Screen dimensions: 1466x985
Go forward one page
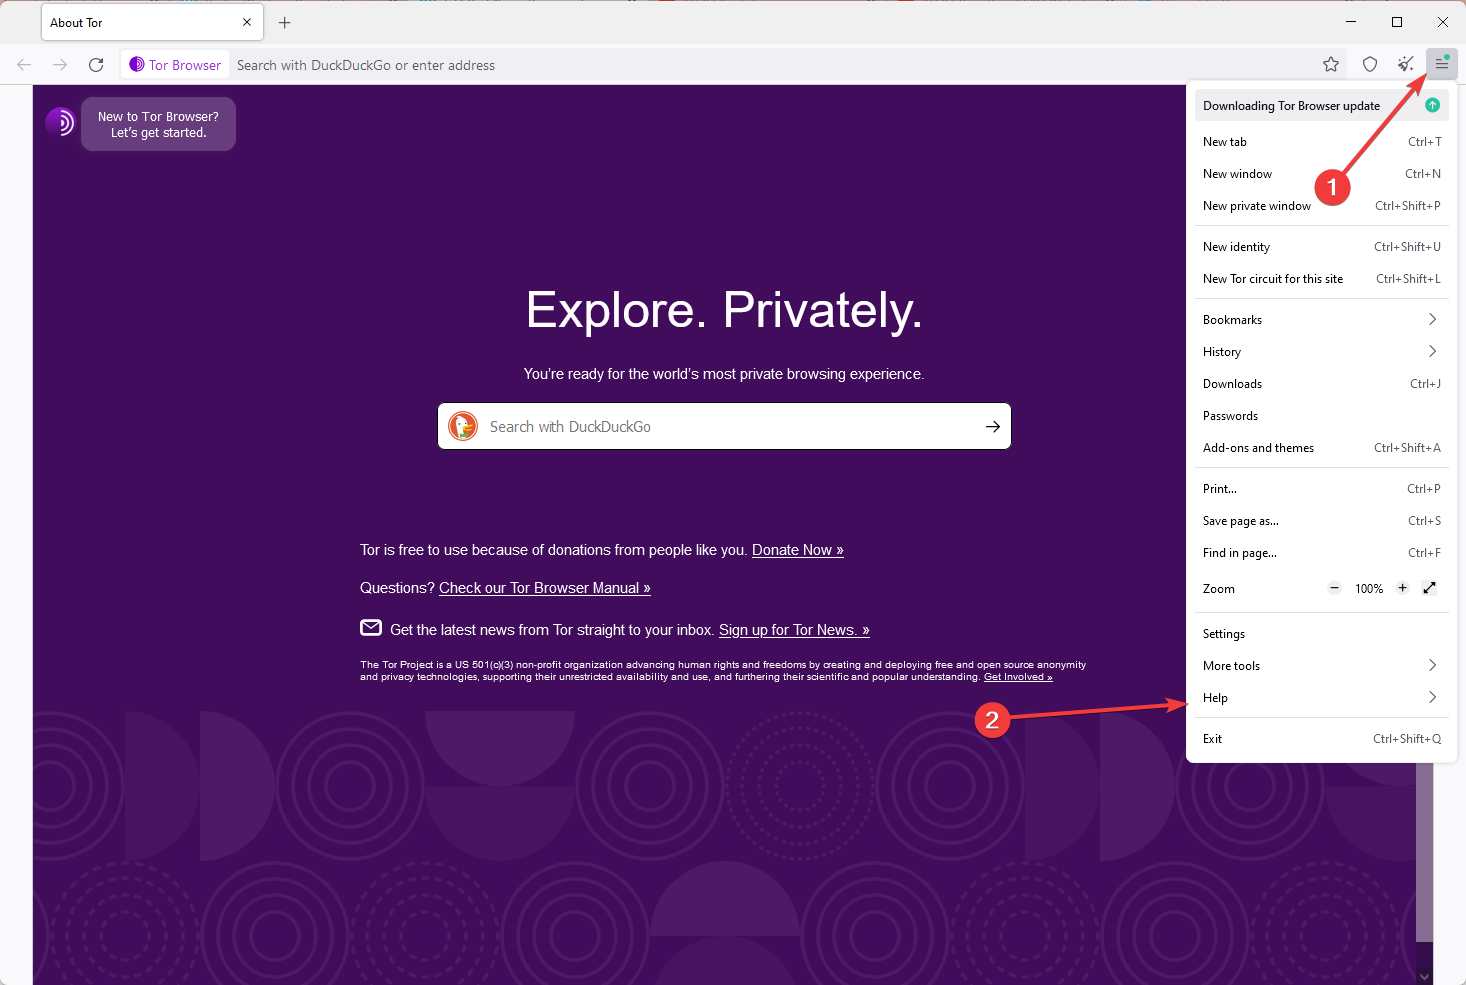pos(60,65)
